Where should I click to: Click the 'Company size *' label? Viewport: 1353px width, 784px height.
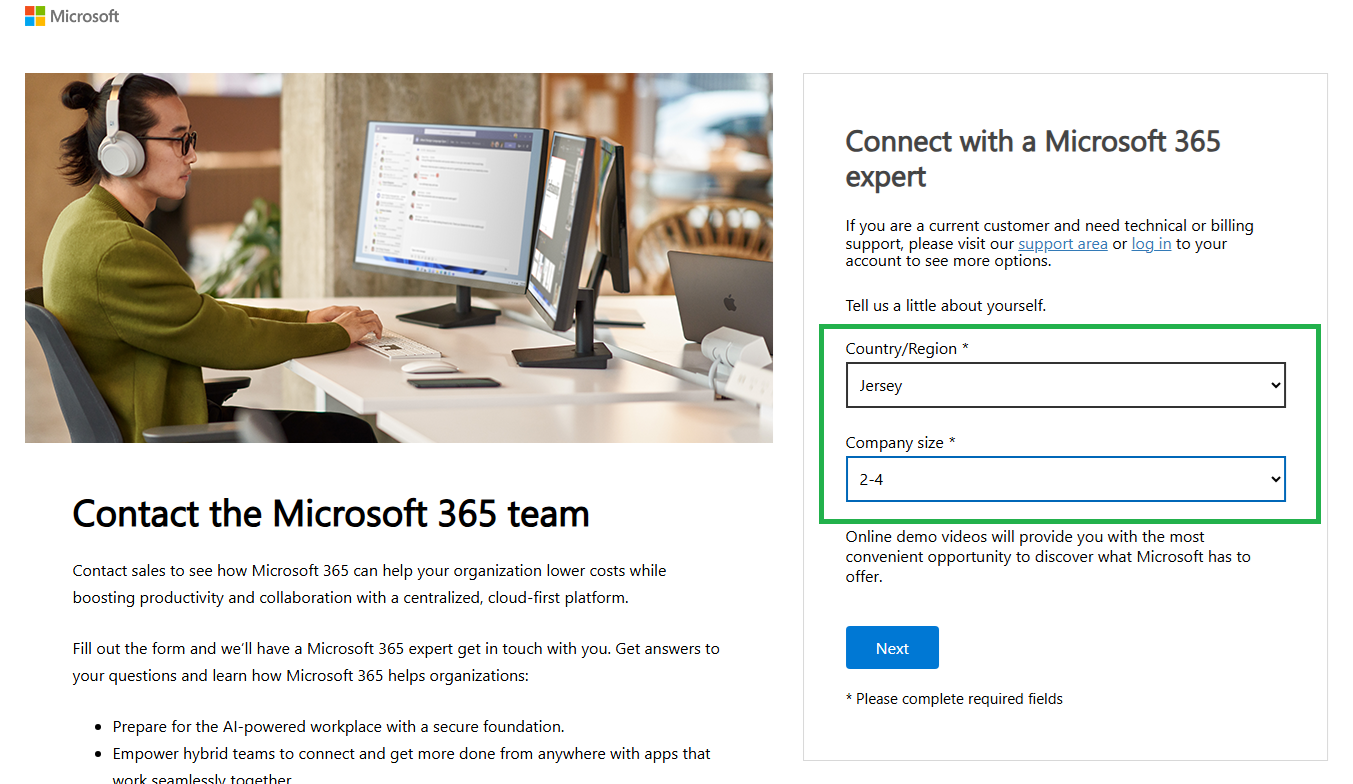click(x=900, y=443)
